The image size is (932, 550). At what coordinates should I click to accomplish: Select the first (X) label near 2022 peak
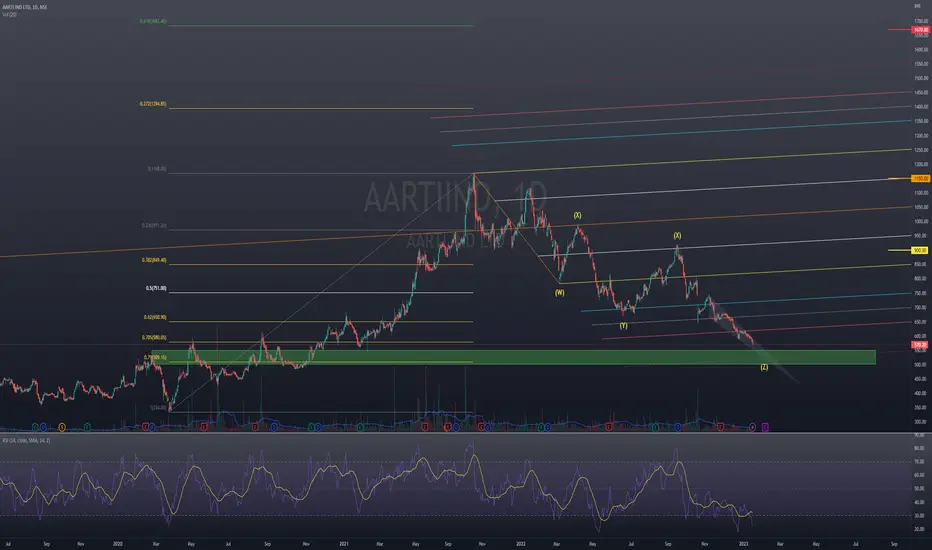[x=577, y=215]
